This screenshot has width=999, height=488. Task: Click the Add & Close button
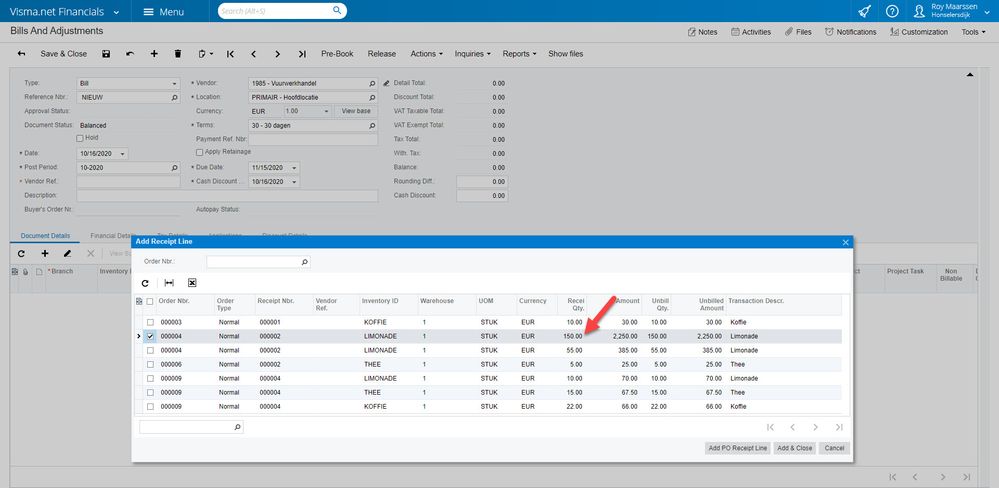(x=795, y=448)
